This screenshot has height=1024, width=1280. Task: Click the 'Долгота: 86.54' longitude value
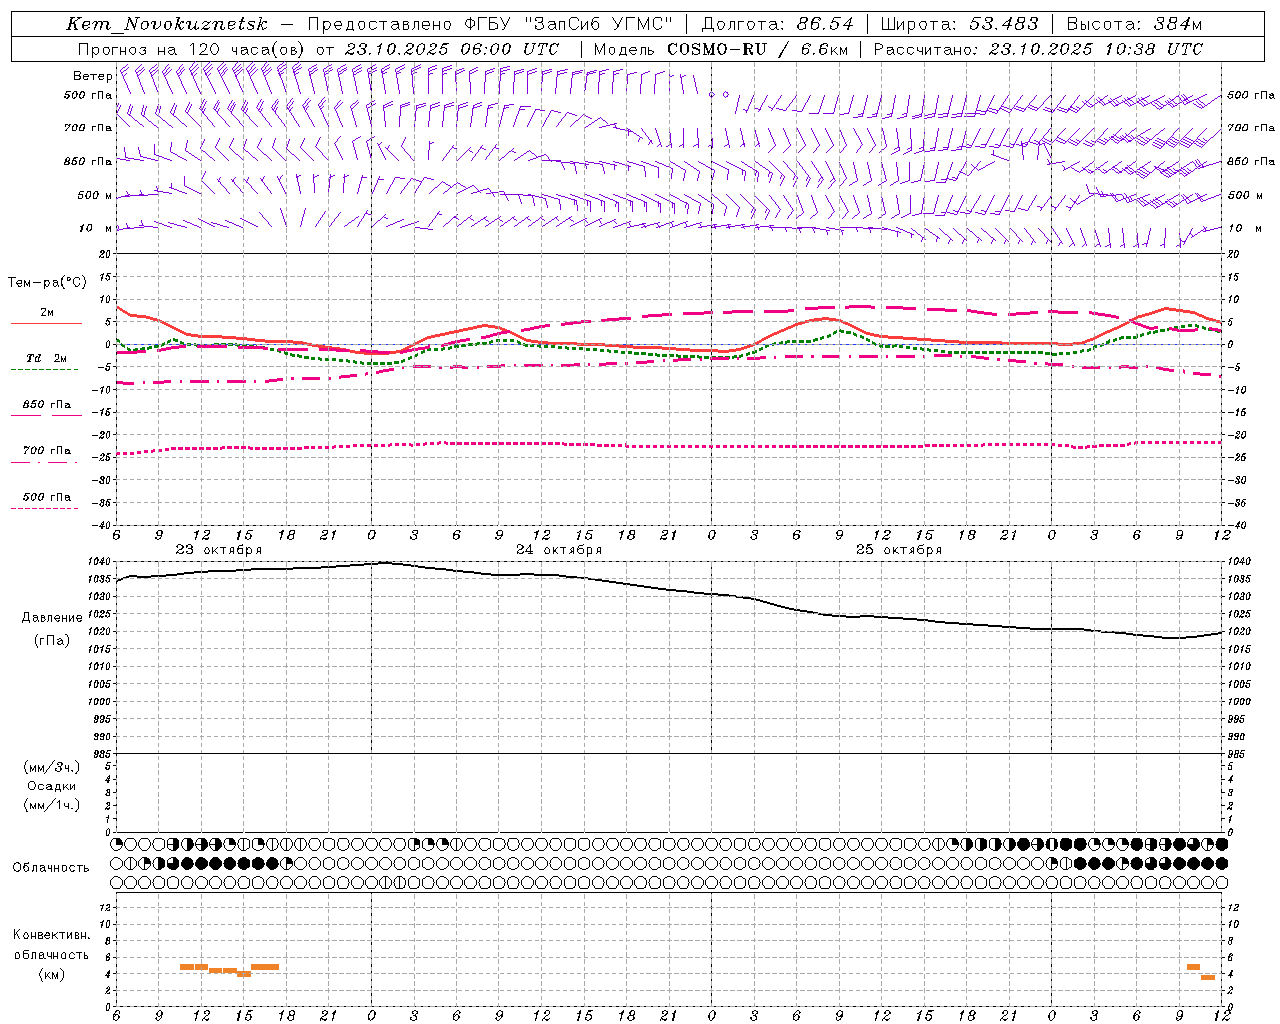(778, 24)
